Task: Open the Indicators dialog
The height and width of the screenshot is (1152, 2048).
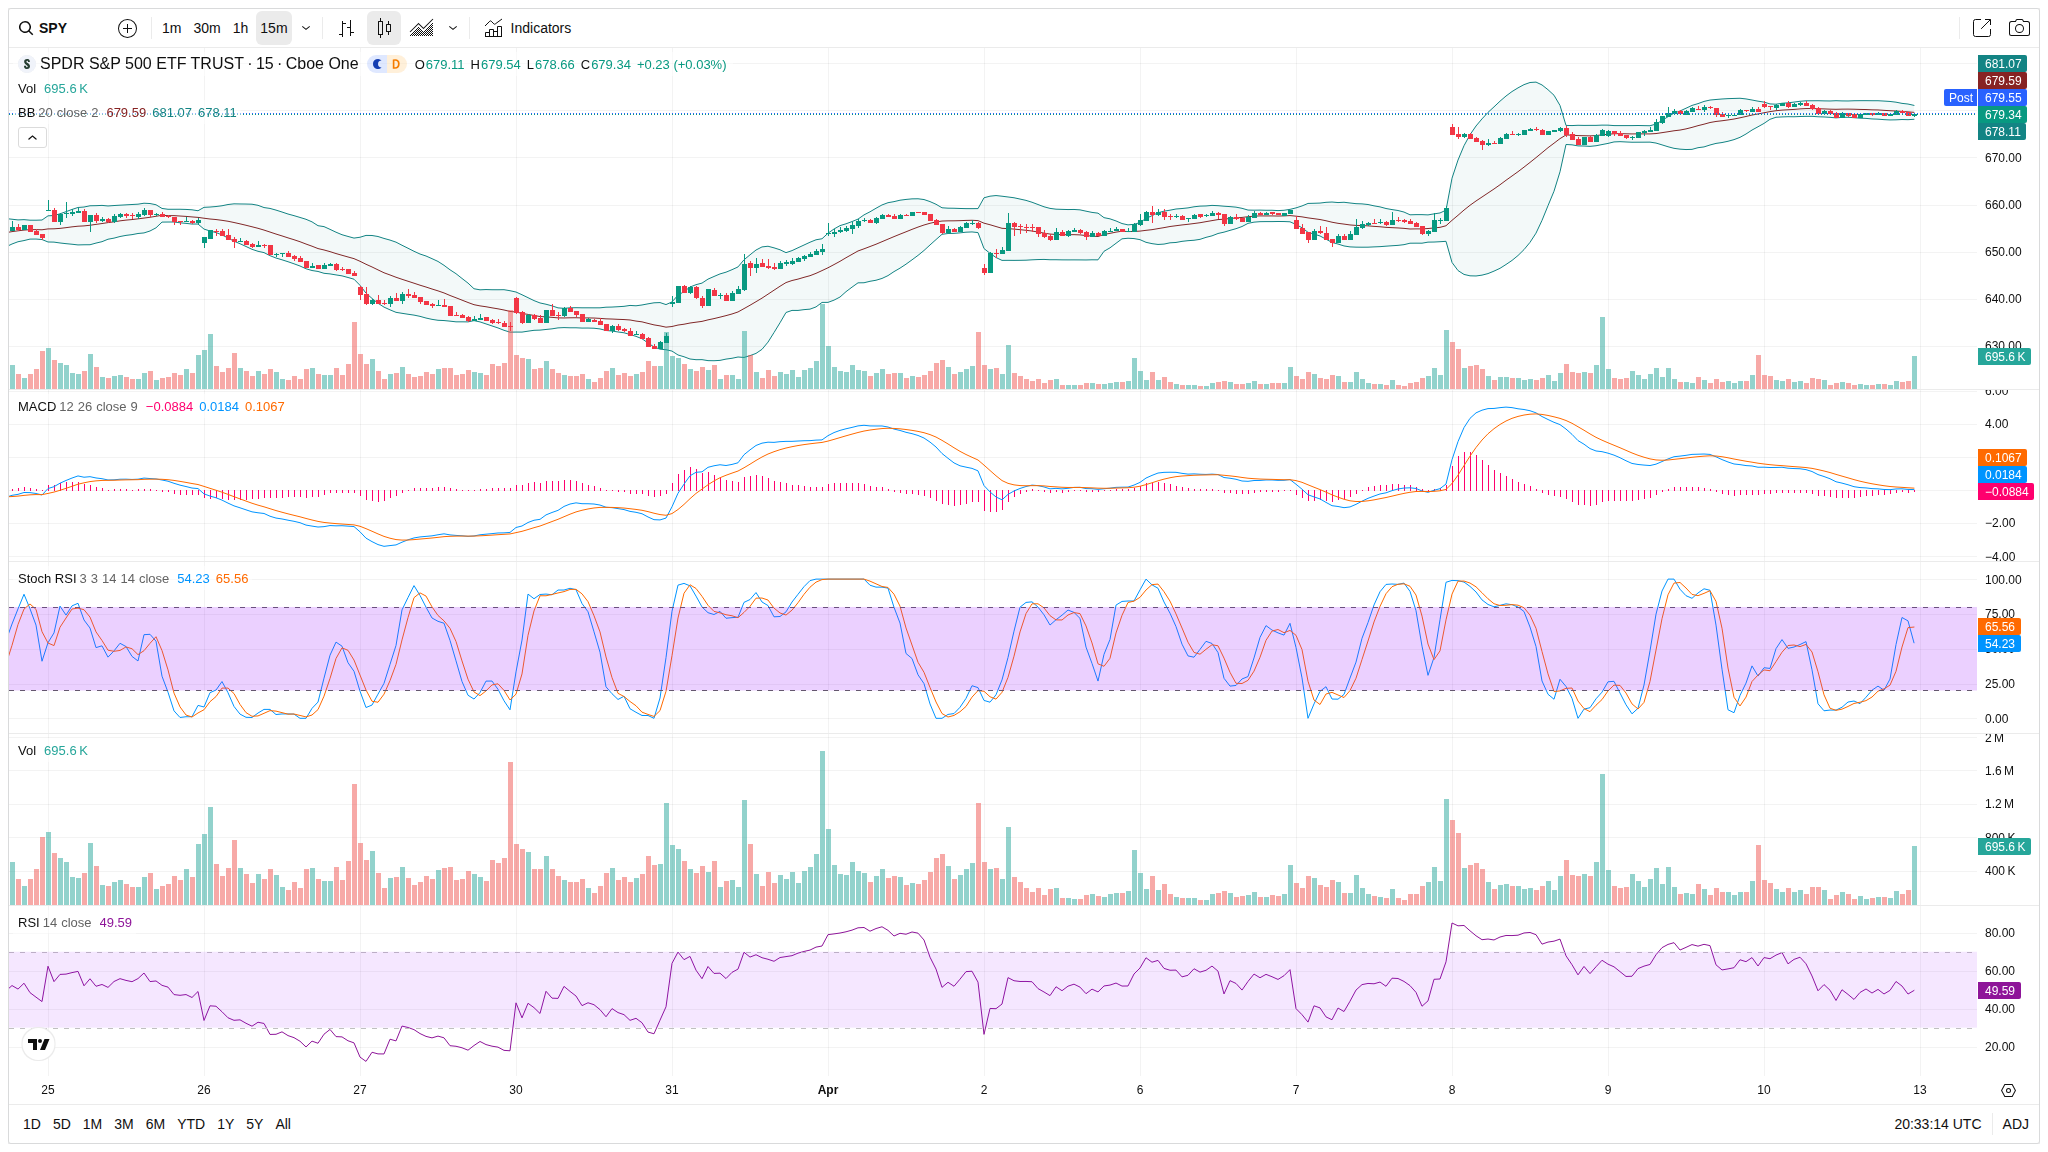Action: [528, 28]
